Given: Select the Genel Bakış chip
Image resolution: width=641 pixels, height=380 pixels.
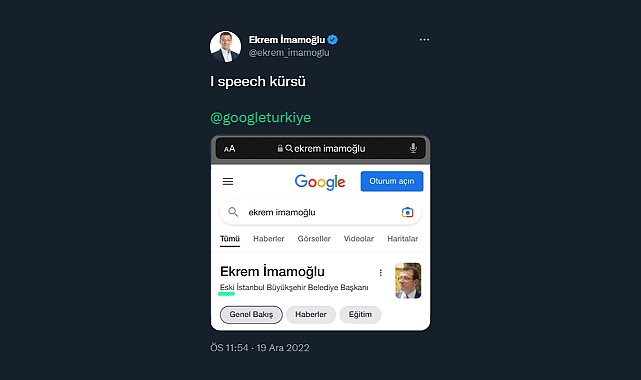Looking at the screenshot, I should click(x=251, y=315).
